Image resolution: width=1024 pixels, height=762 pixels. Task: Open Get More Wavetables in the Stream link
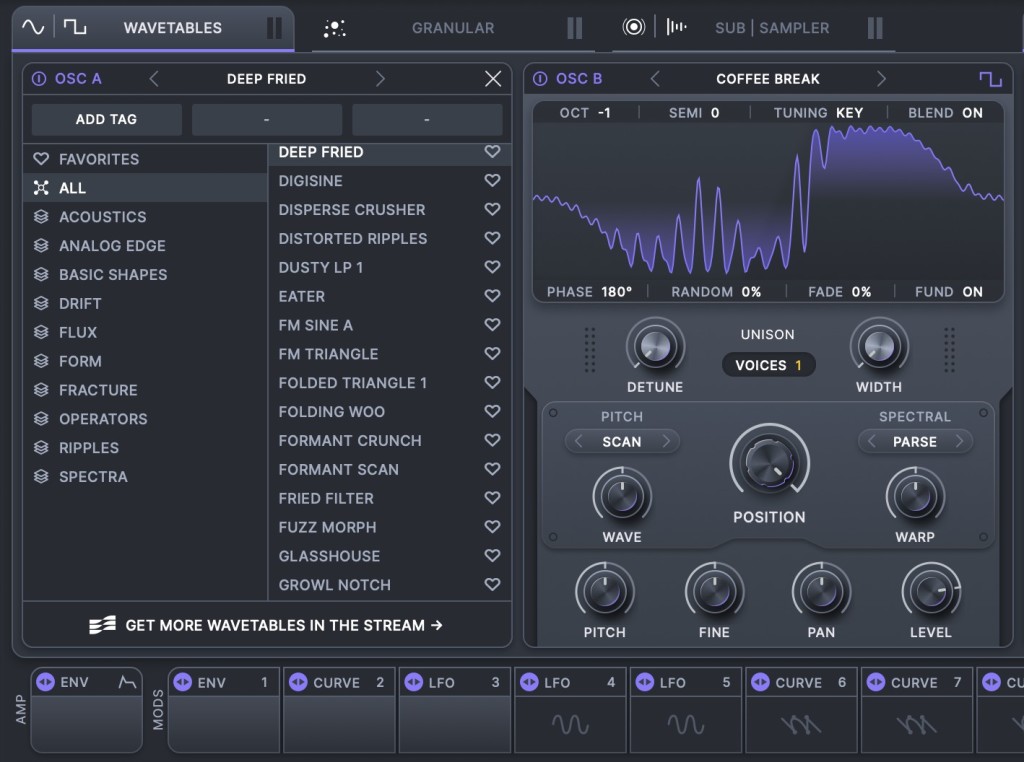[x=283, y=625]
